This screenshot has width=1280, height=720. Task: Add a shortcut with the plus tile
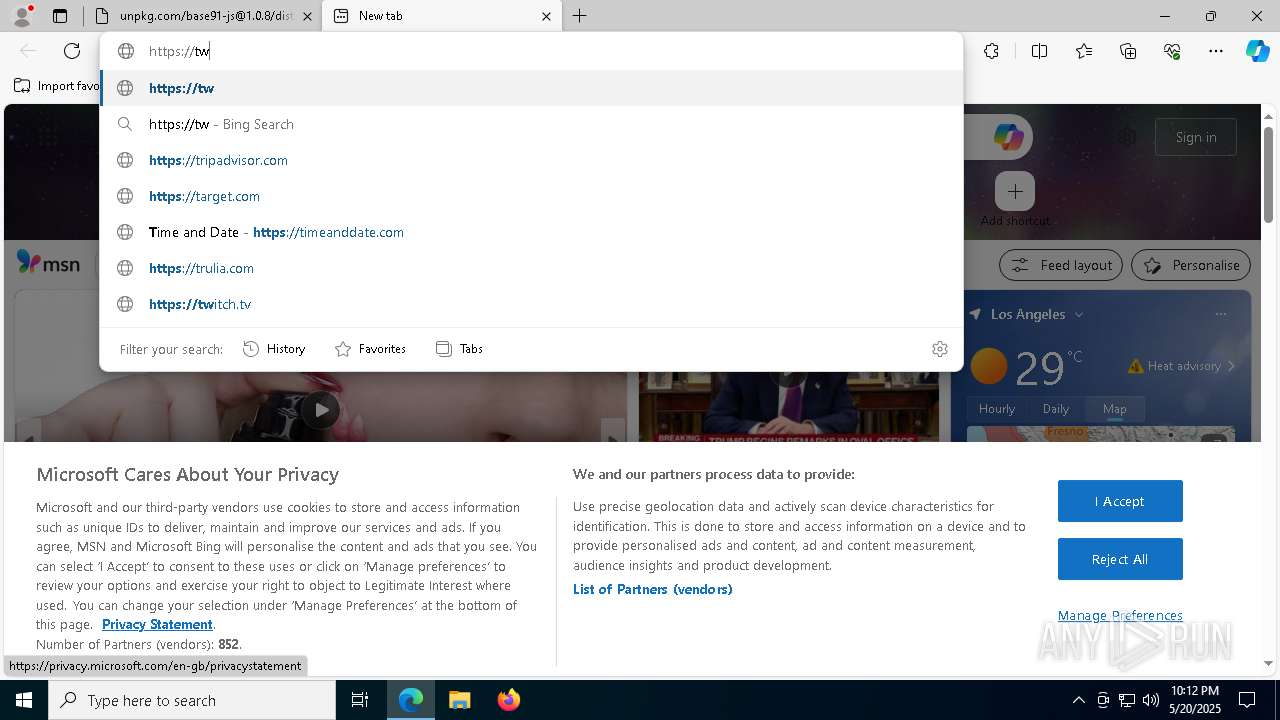(x=1015, y=191)
